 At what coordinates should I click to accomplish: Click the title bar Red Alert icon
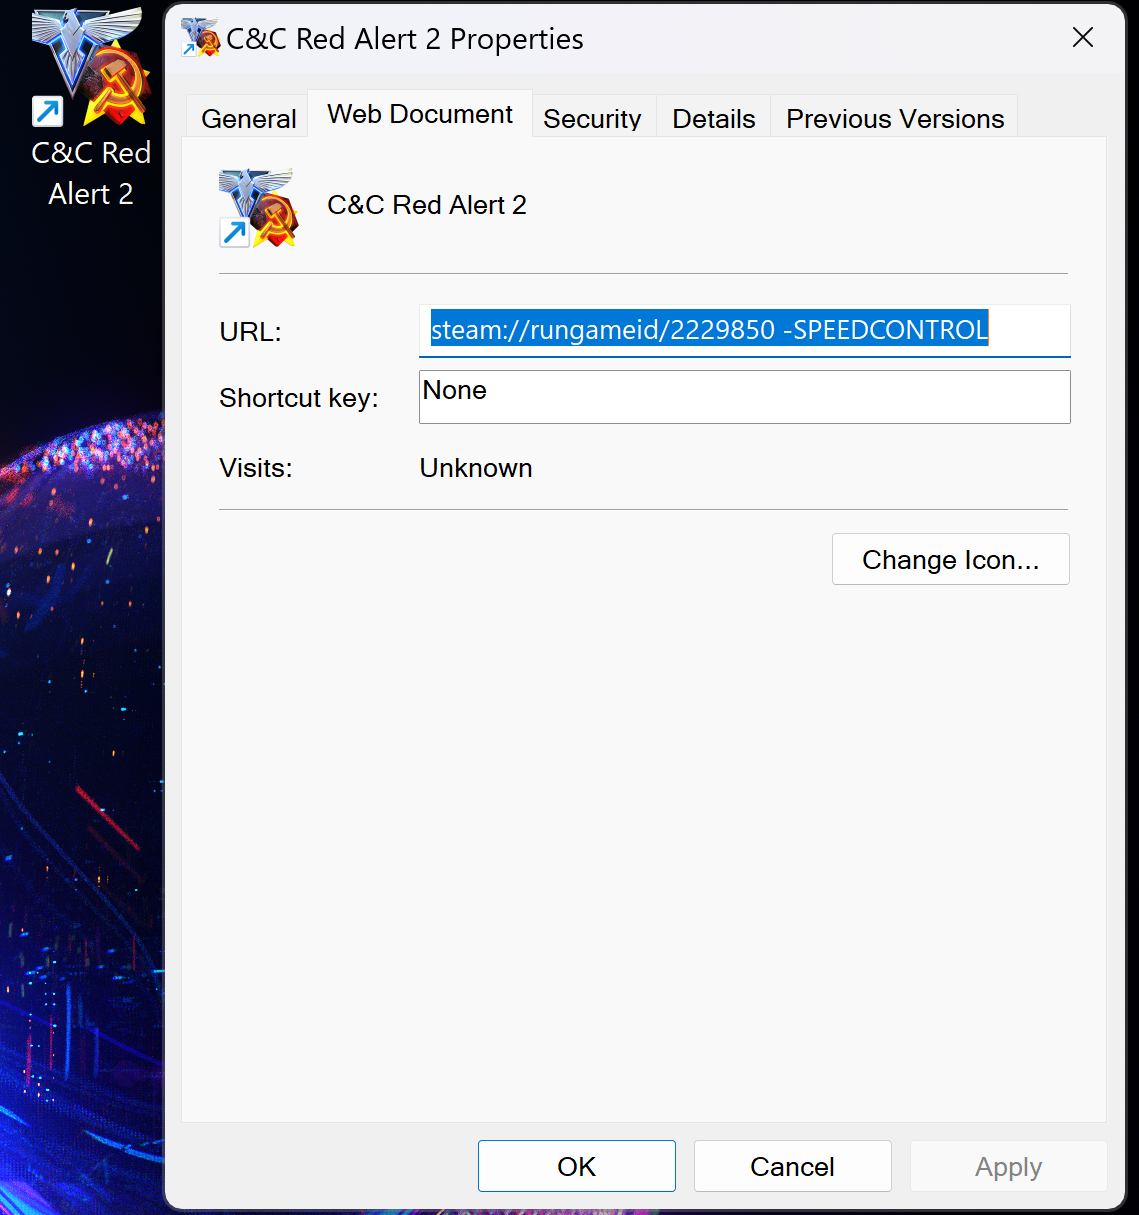200,38
